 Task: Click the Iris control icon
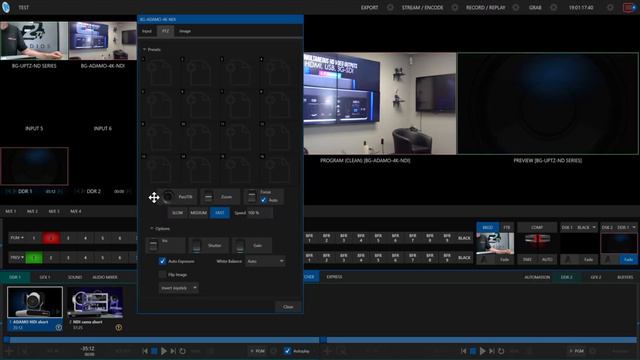click(x=153, y=246)
